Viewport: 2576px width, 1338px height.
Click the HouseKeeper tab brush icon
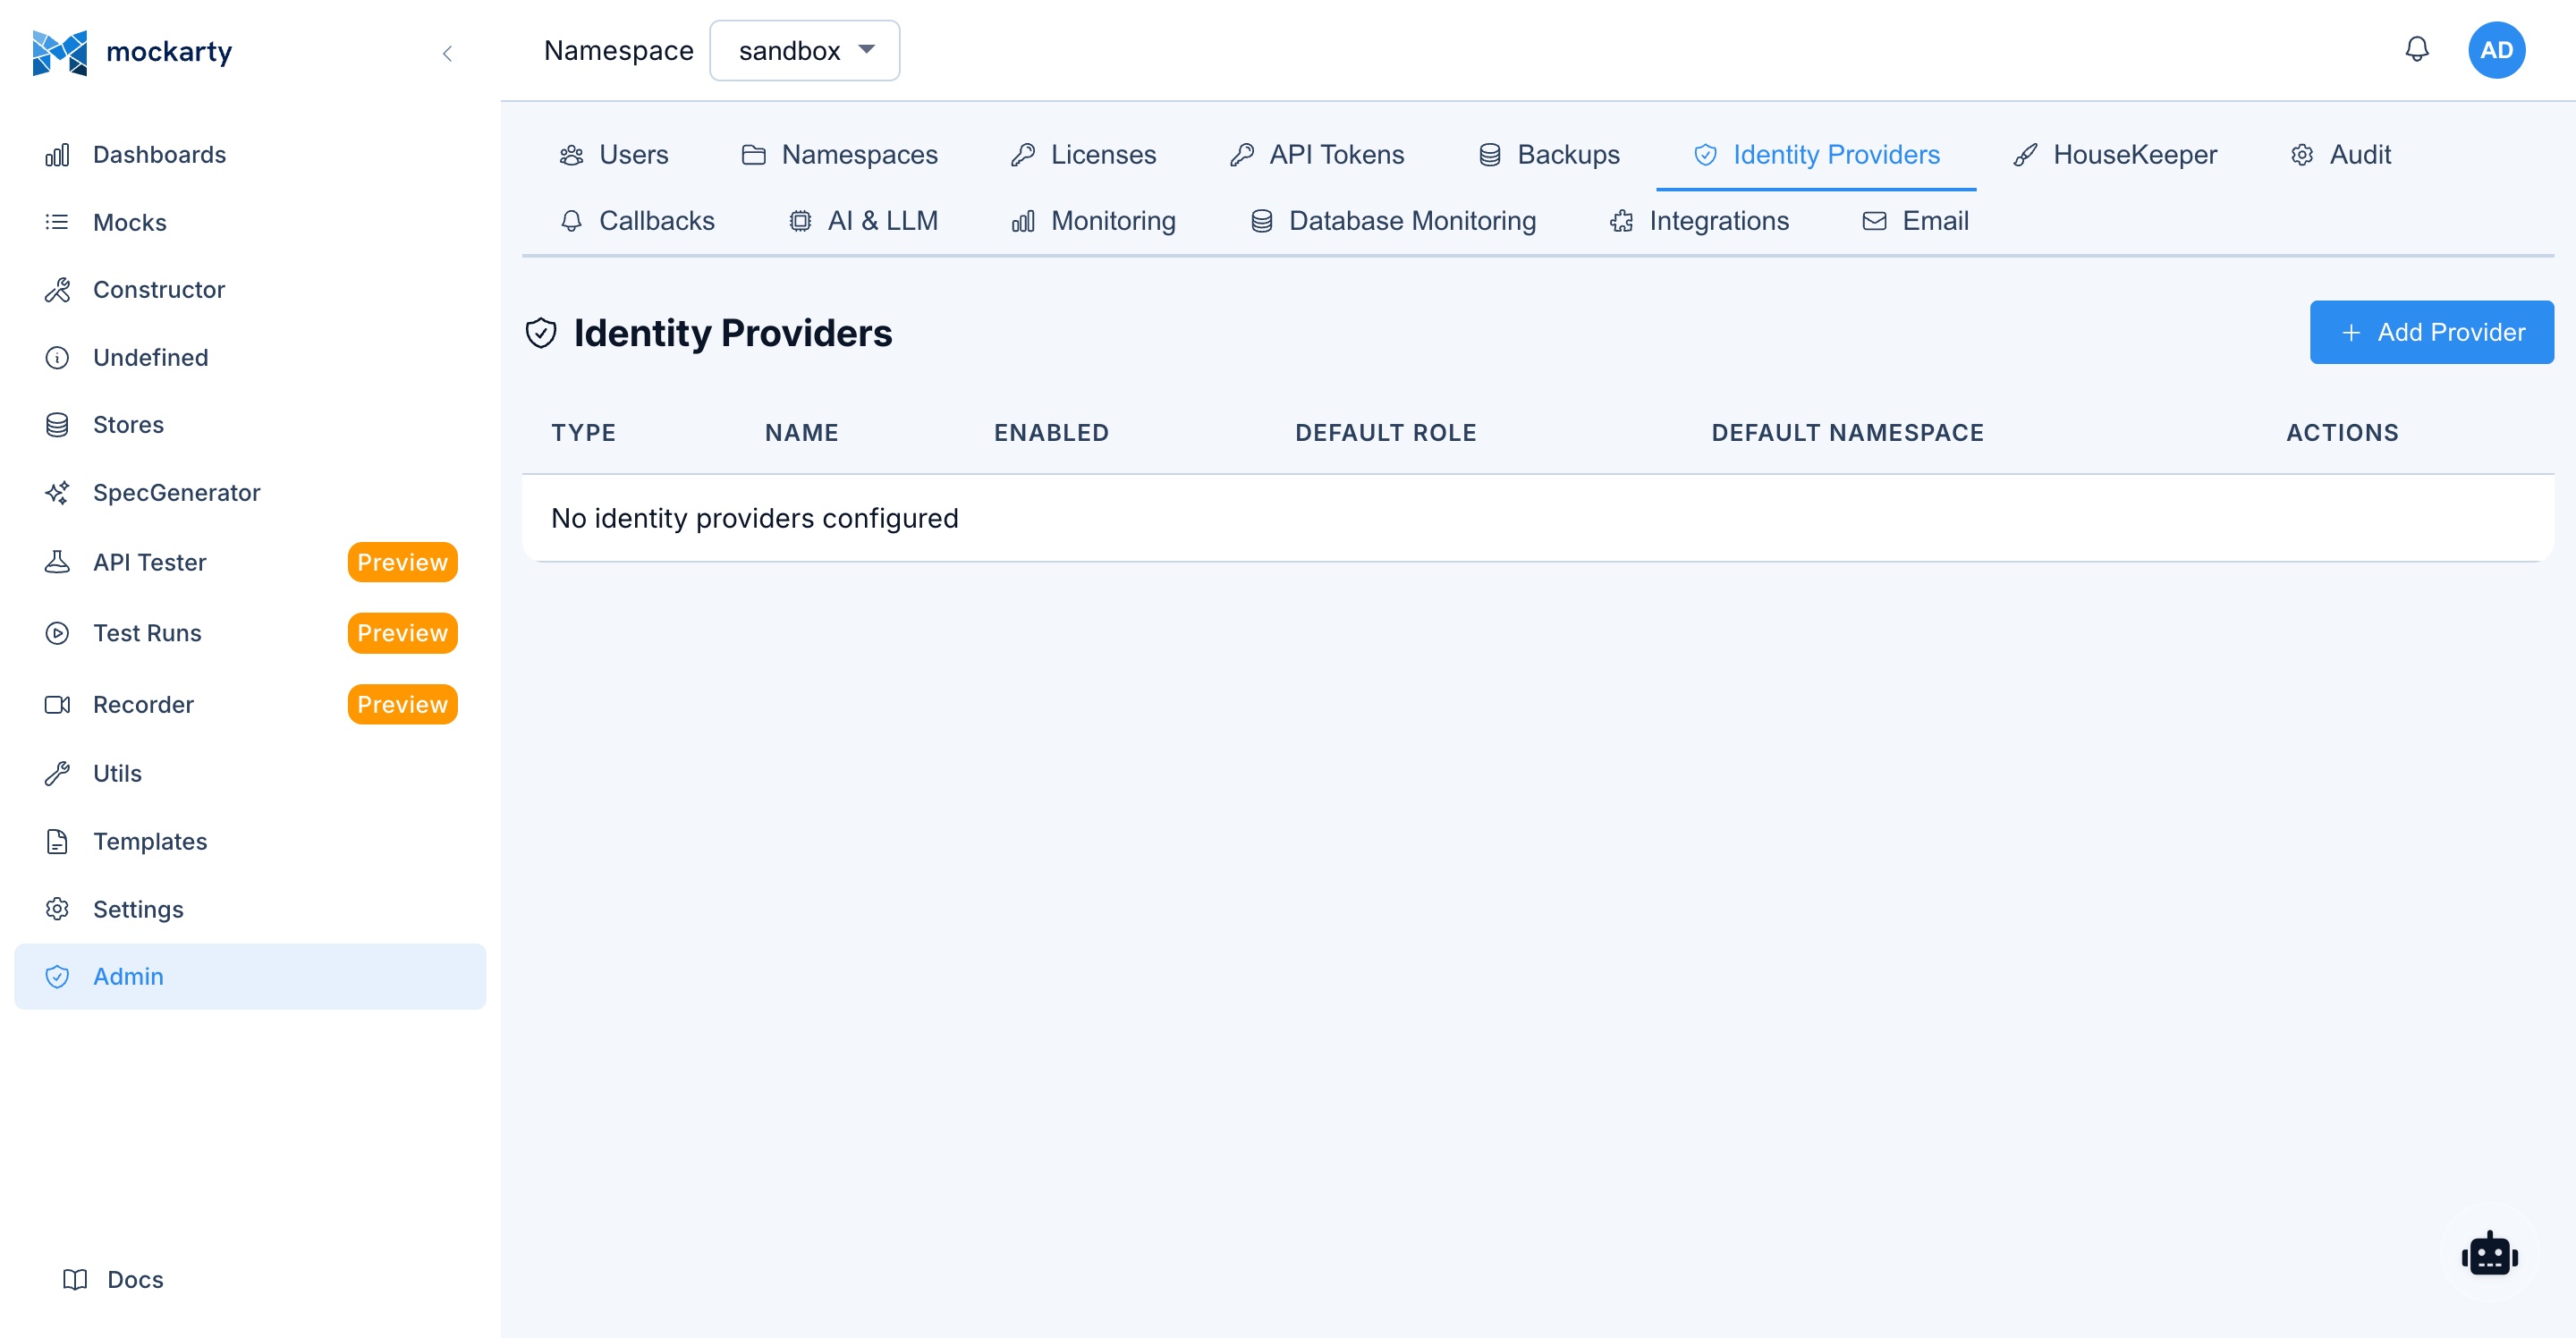pos(2025,155)
